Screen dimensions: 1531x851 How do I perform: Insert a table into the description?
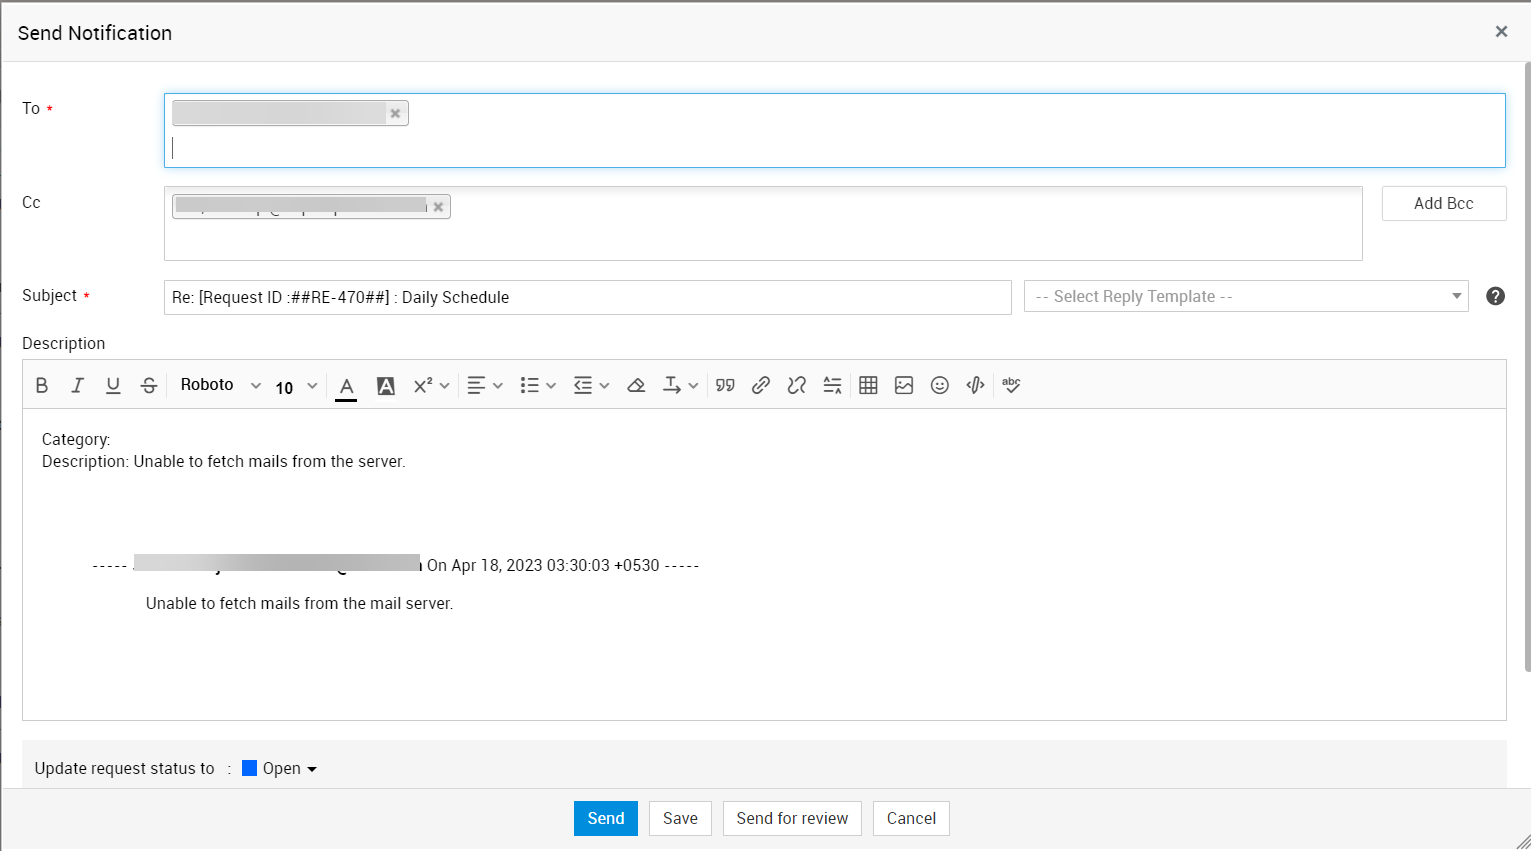(868, 386)
